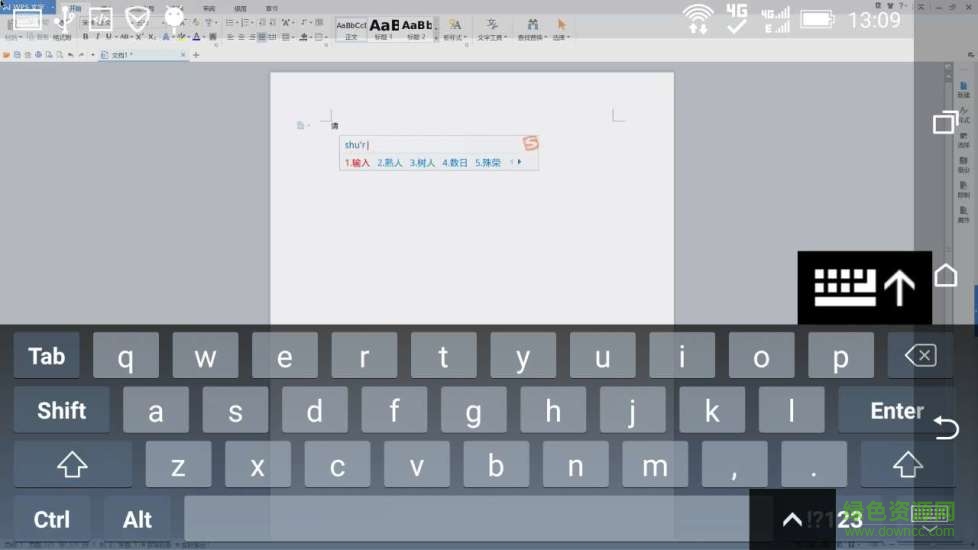Toggle the up-arrow caps key right of the period
The height and width of the screenshot is (550, 978).
coord(908,465)
